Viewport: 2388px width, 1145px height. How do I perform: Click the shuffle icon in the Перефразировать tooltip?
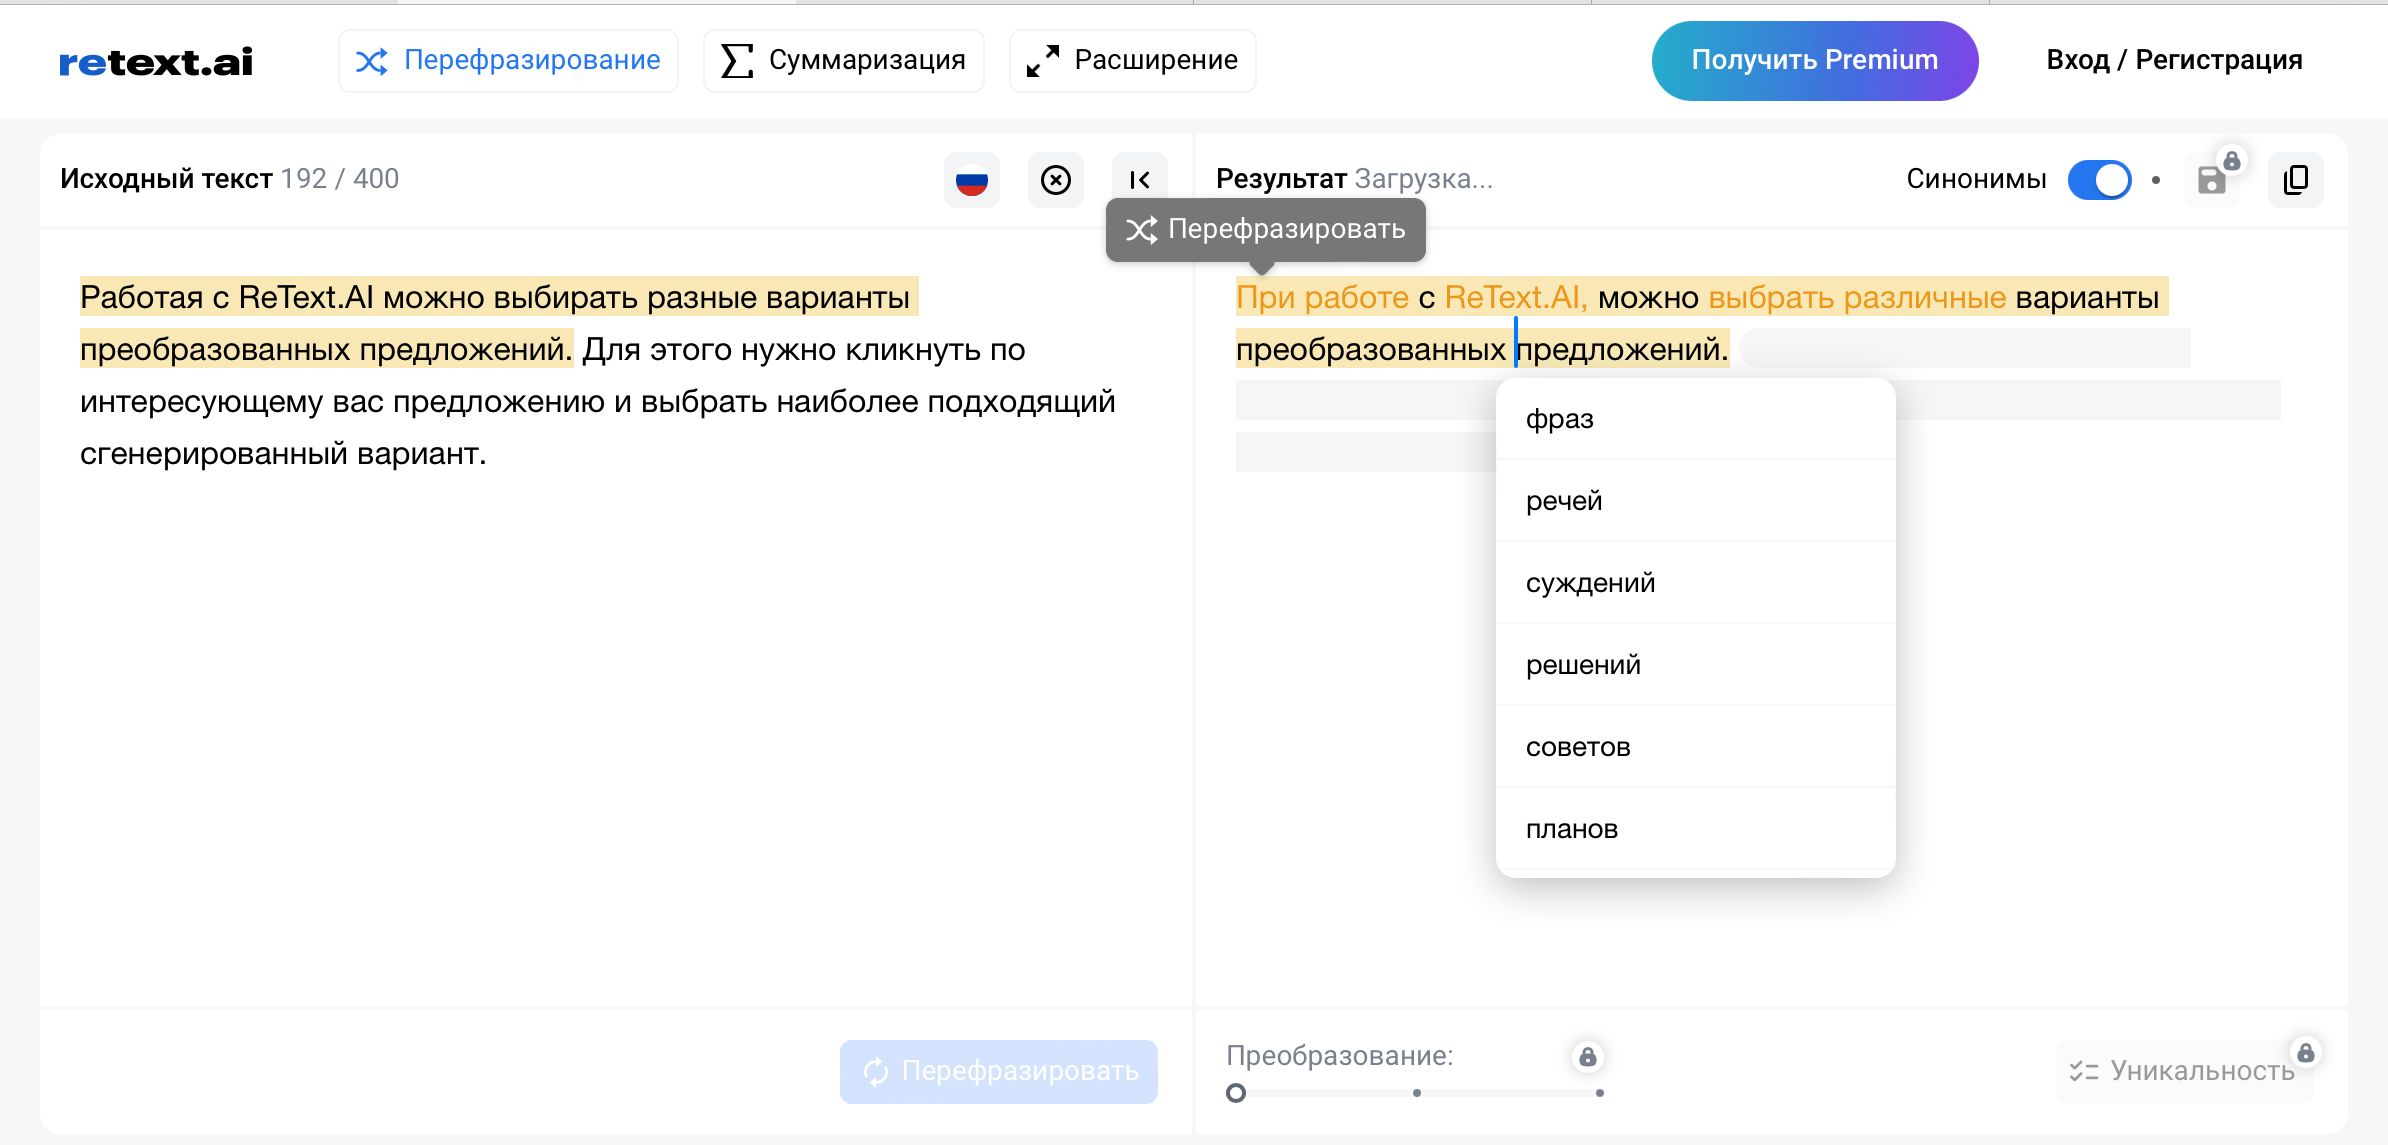pyautogui.click(x=1141, y=230)
